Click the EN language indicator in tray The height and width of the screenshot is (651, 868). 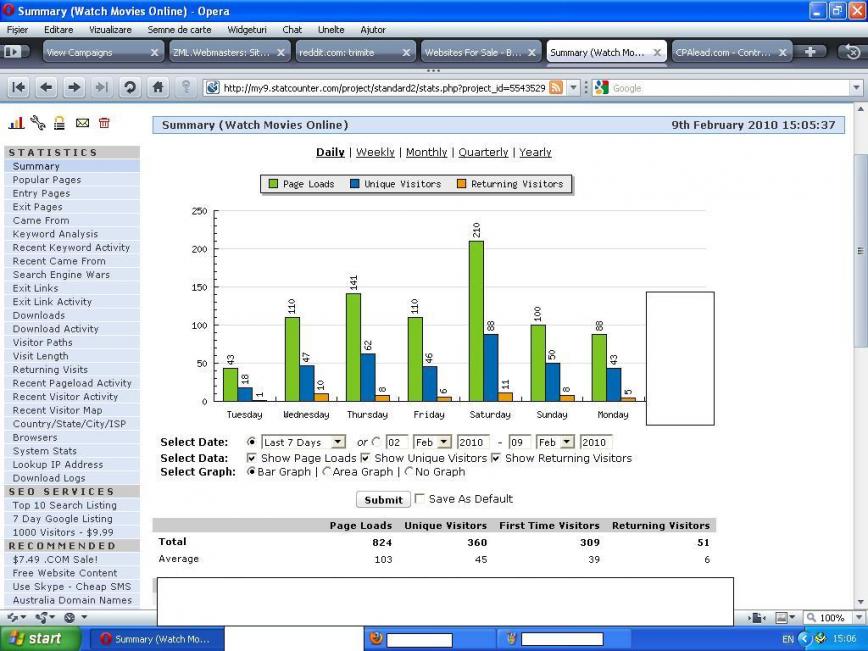(788, 639)
